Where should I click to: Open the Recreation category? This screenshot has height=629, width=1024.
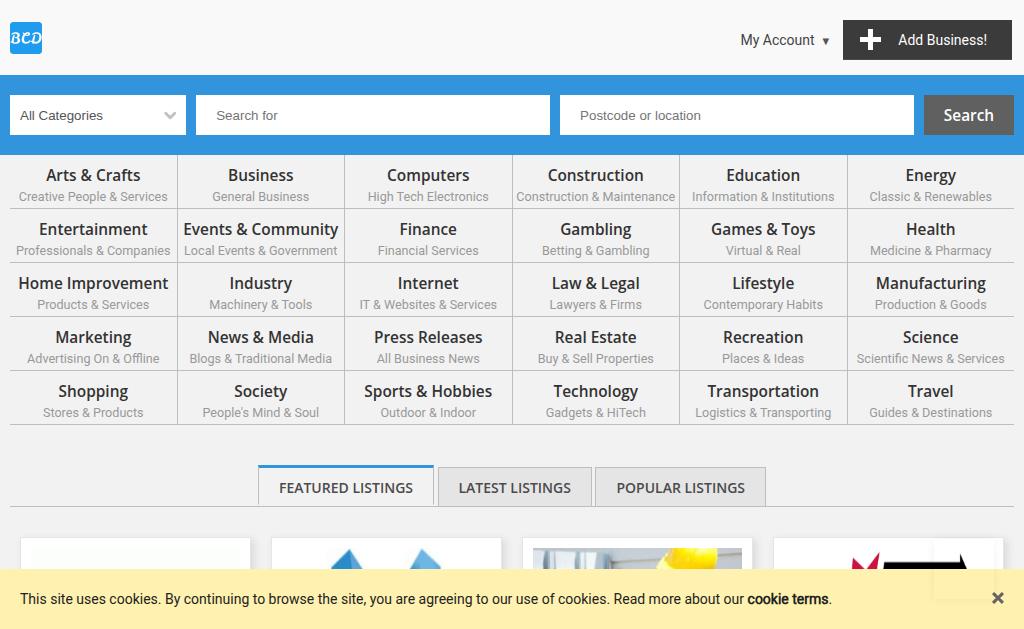763,338
